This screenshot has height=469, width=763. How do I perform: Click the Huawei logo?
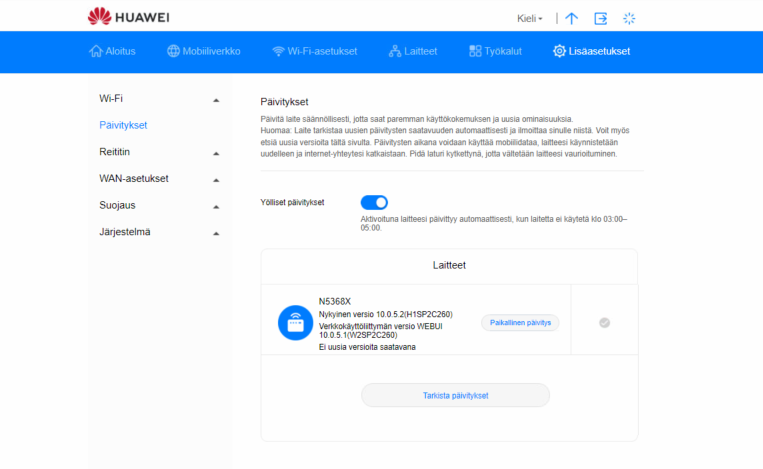[130, 16]
